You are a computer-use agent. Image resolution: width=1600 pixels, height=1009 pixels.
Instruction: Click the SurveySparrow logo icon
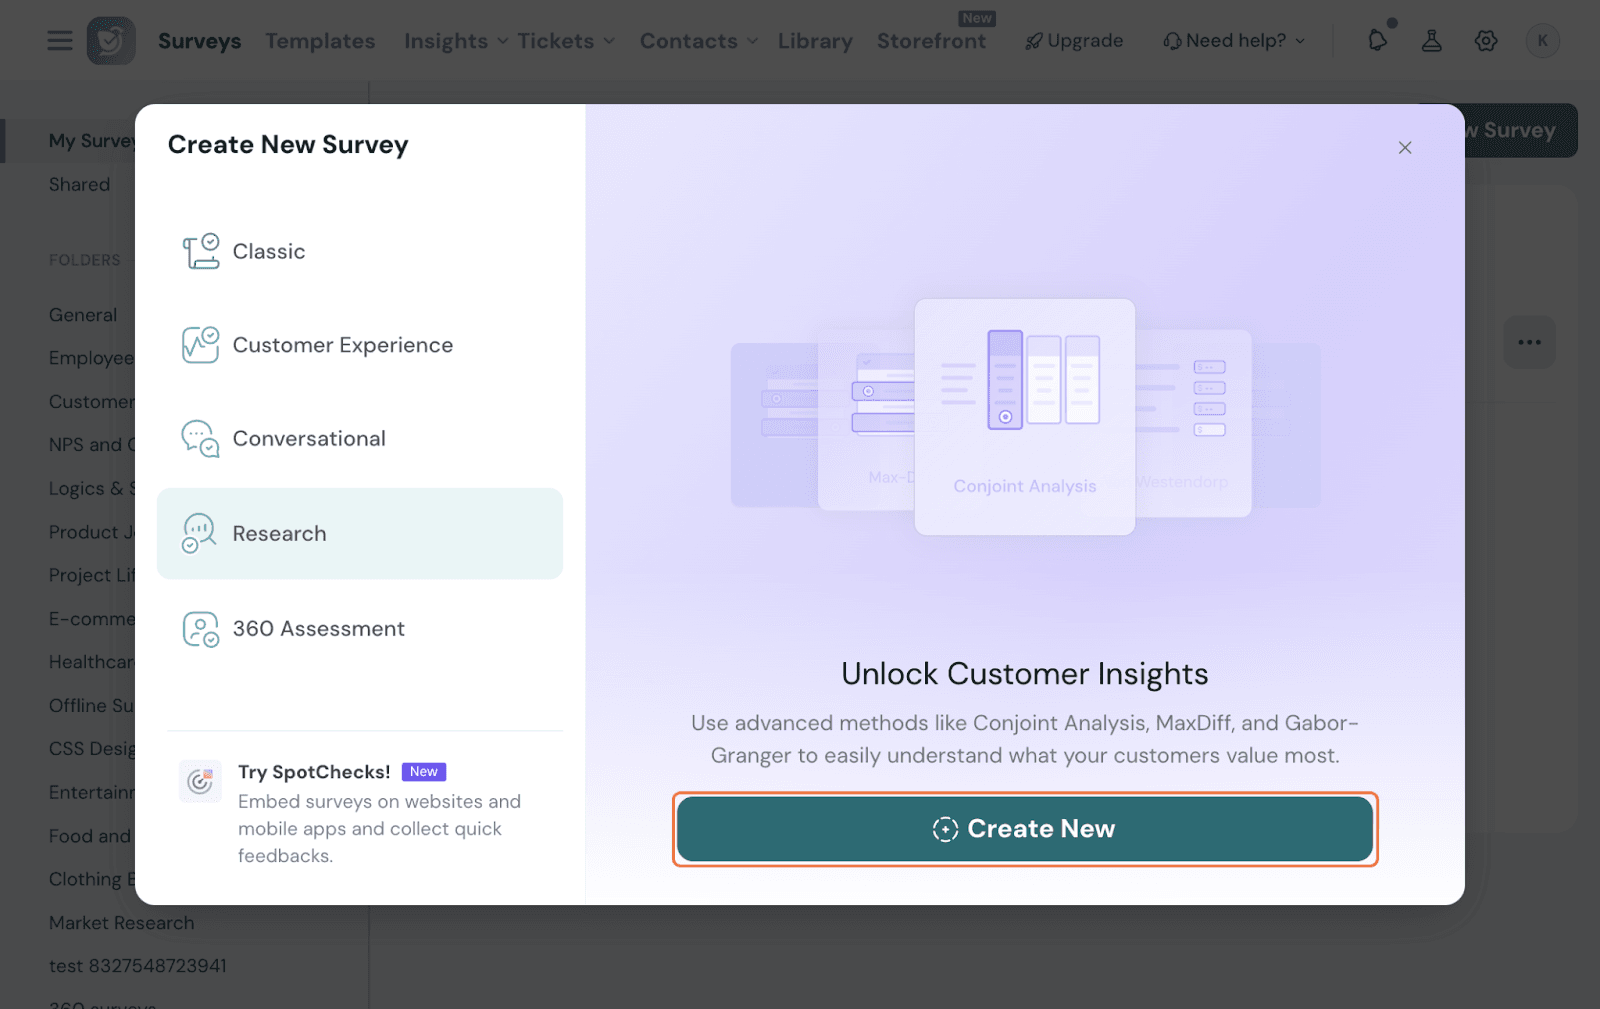click(x=111, y=41)
